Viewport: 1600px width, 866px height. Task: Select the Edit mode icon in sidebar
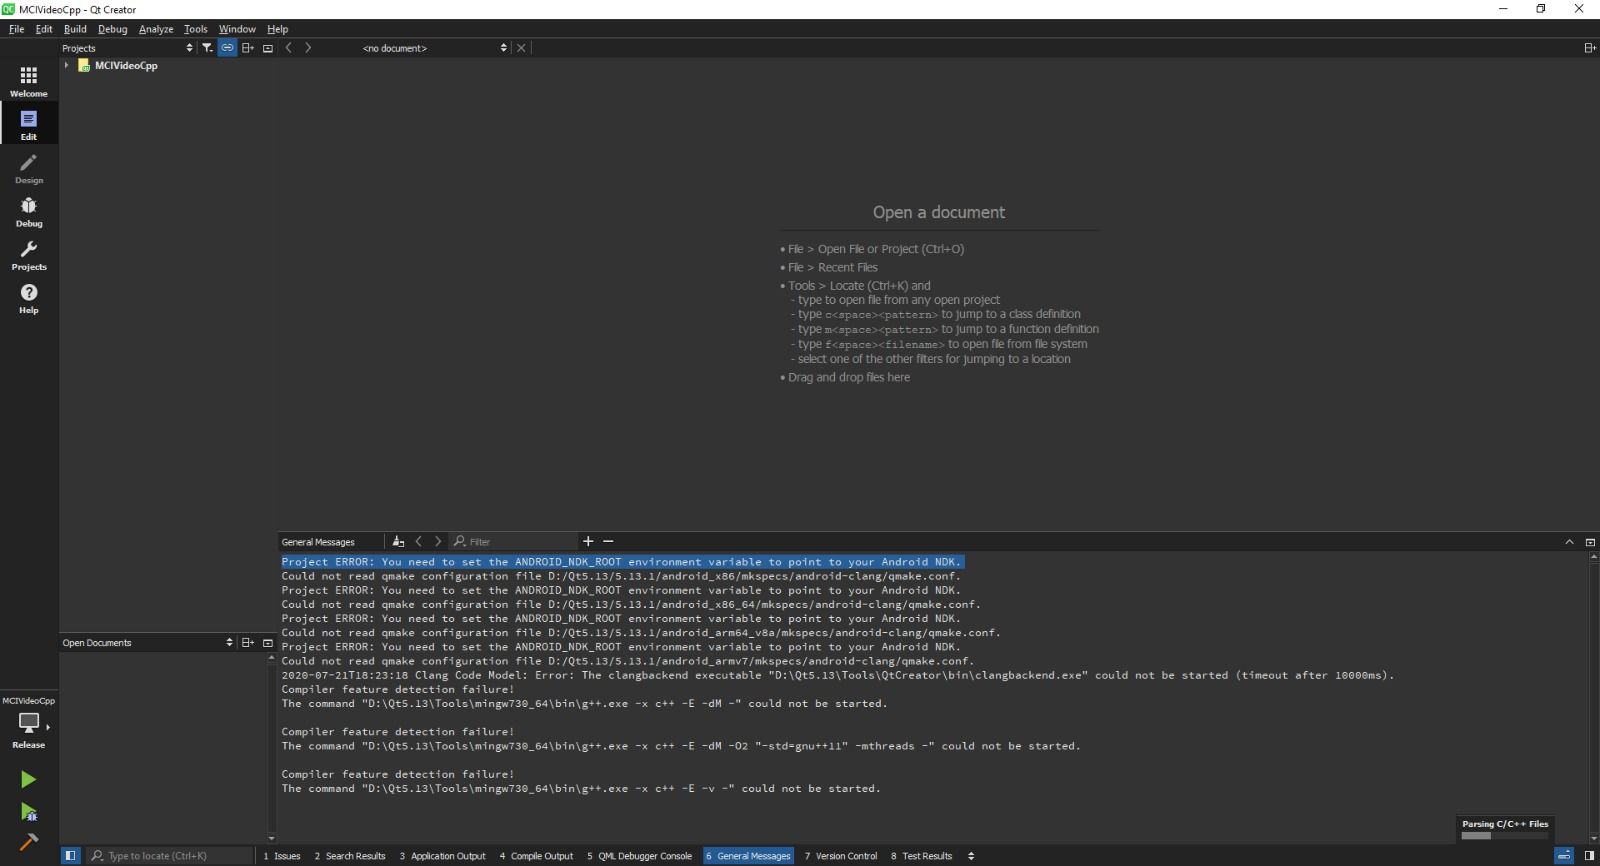[x=29, y=124]
